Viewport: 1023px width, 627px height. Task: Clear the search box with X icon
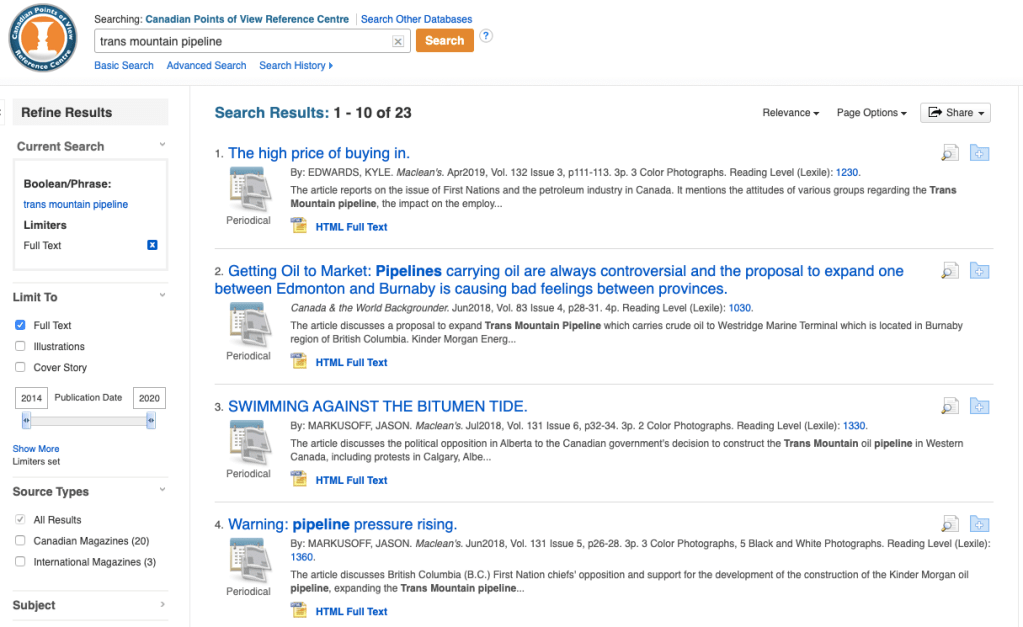[x=398, y=42]
